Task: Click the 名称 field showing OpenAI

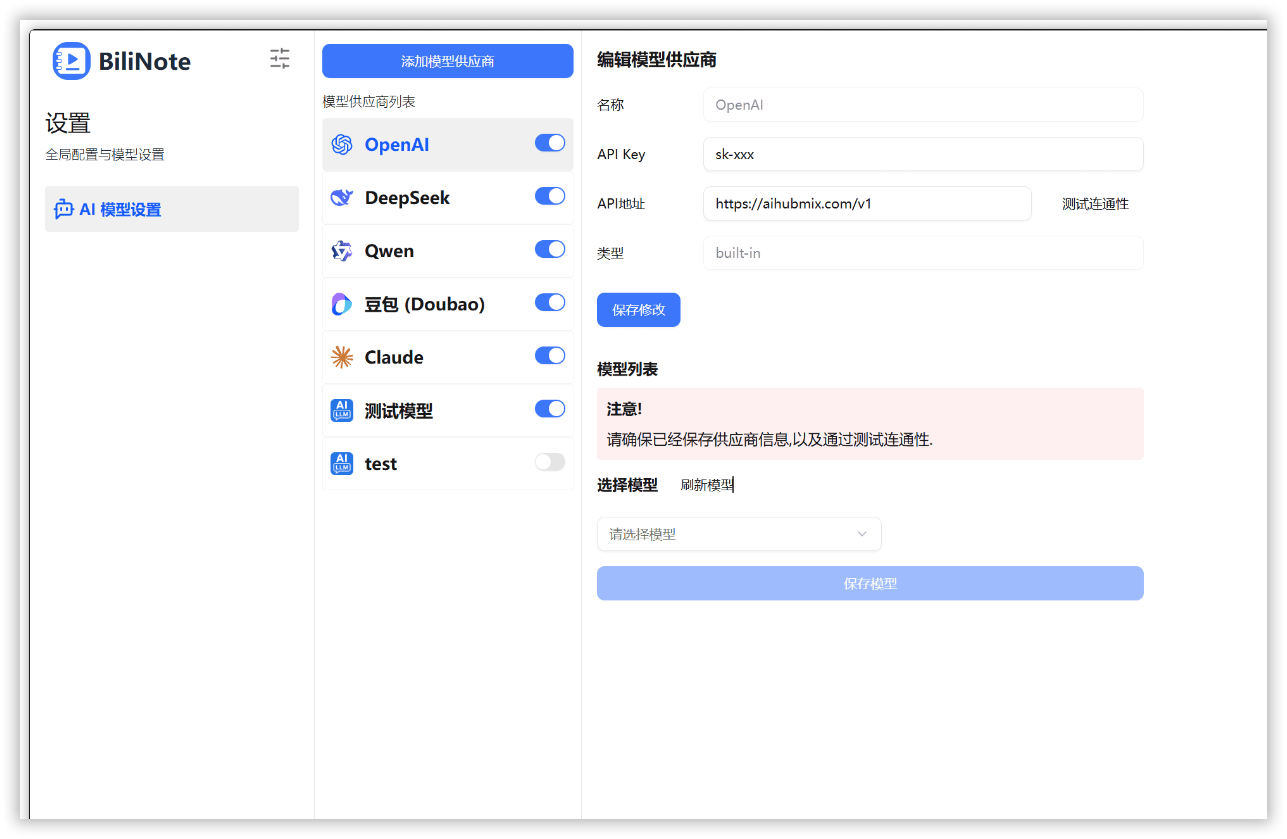Action: point(923,105)
